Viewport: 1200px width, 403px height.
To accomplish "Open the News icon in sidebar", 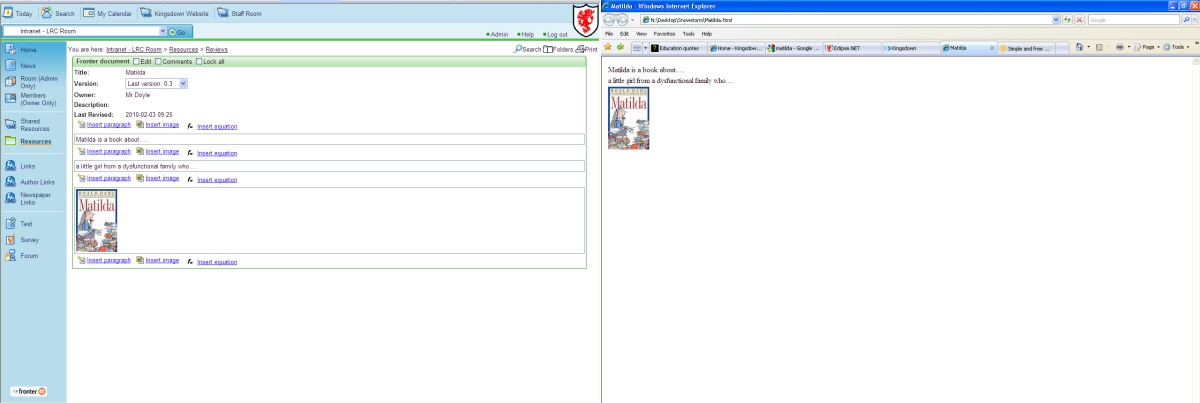I will tap(11, 66).
